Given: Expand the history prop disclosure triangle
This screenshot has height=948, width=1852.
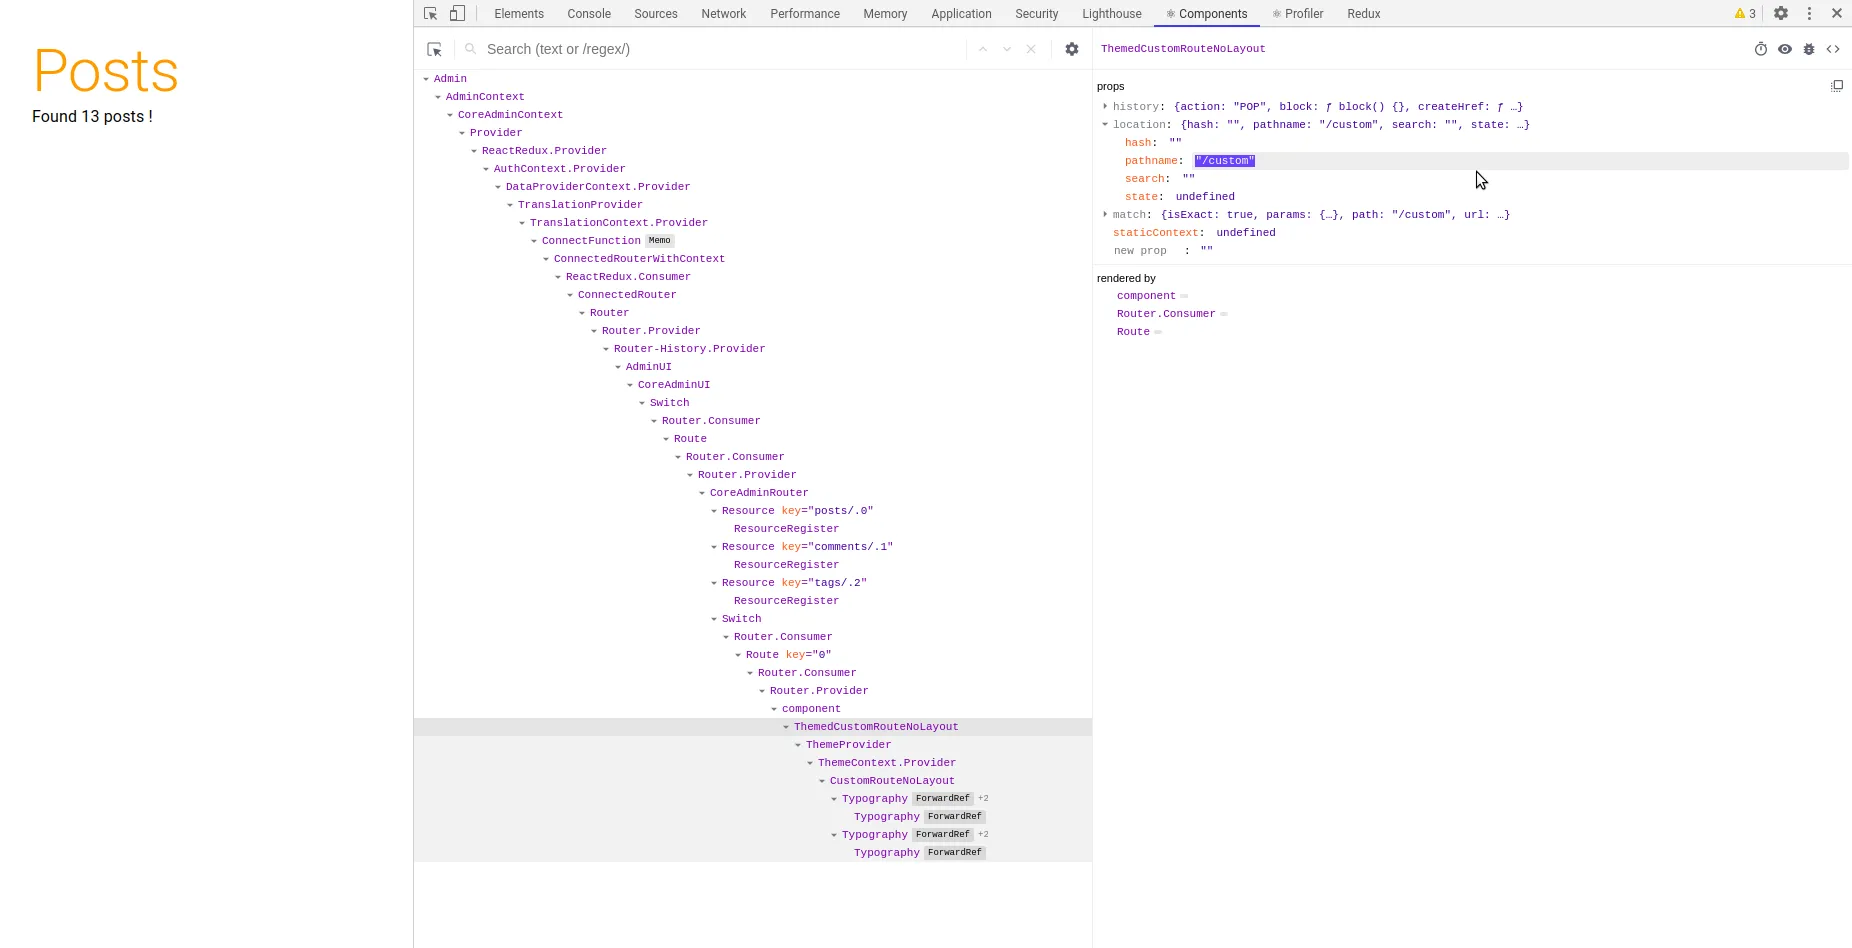Looking at the screenshot, I should pyautogui.click(x=1105, y=106).
